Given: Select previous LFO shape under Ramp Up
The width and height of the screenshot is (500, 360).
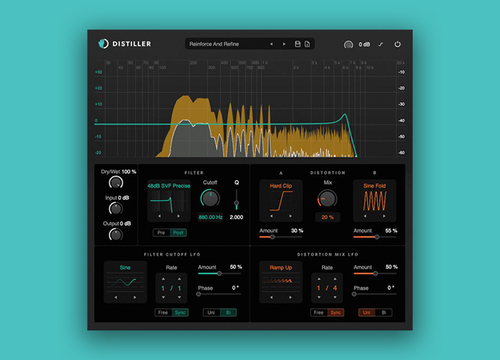Looking at the screenshot, I should pos(272,297).
